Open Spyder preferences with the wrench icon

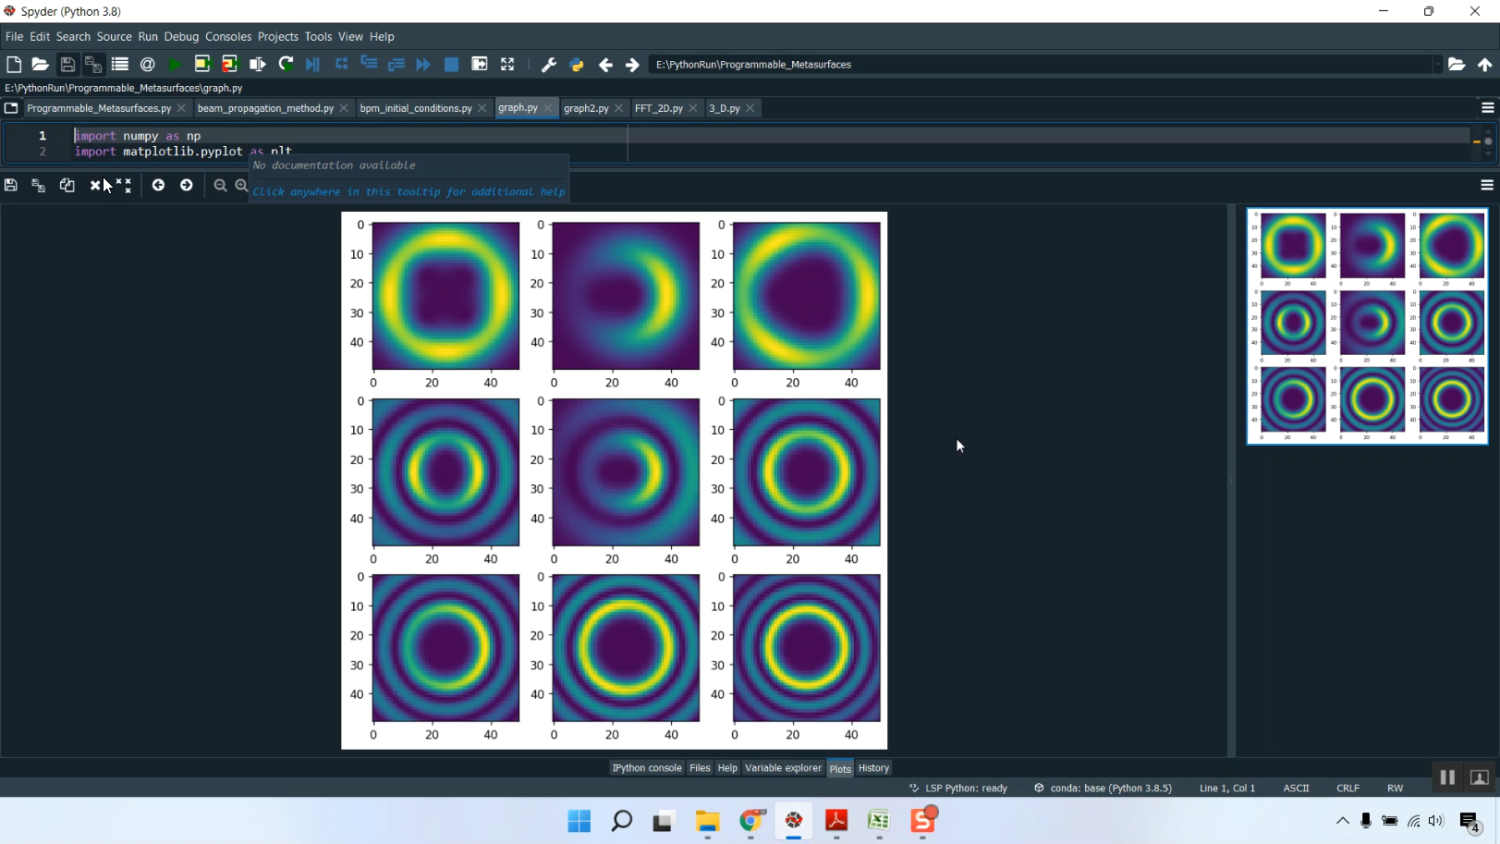[x=548, y=64]
